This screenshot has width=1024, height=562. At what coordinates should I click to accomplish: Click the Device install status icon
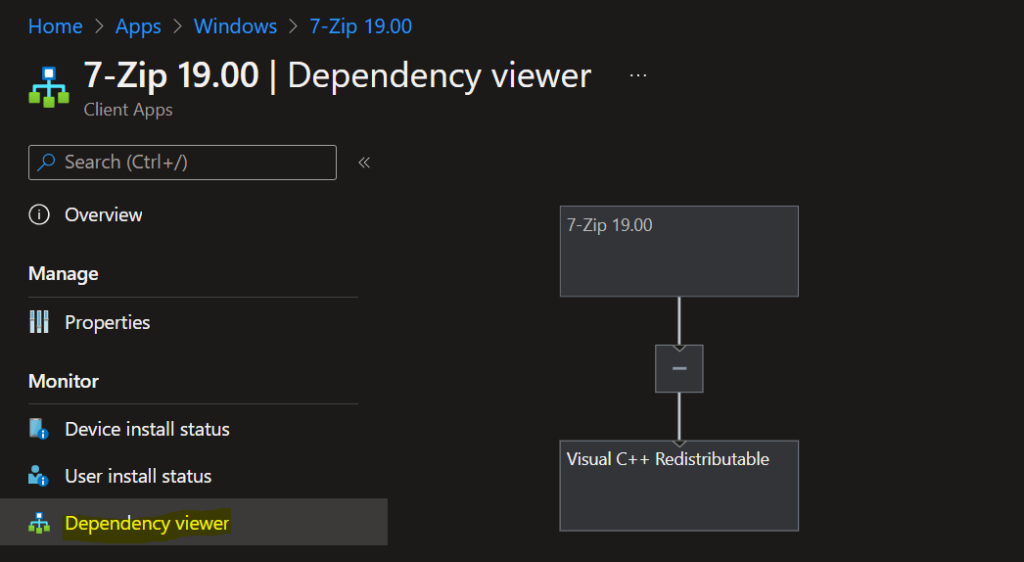pos(39,429)
